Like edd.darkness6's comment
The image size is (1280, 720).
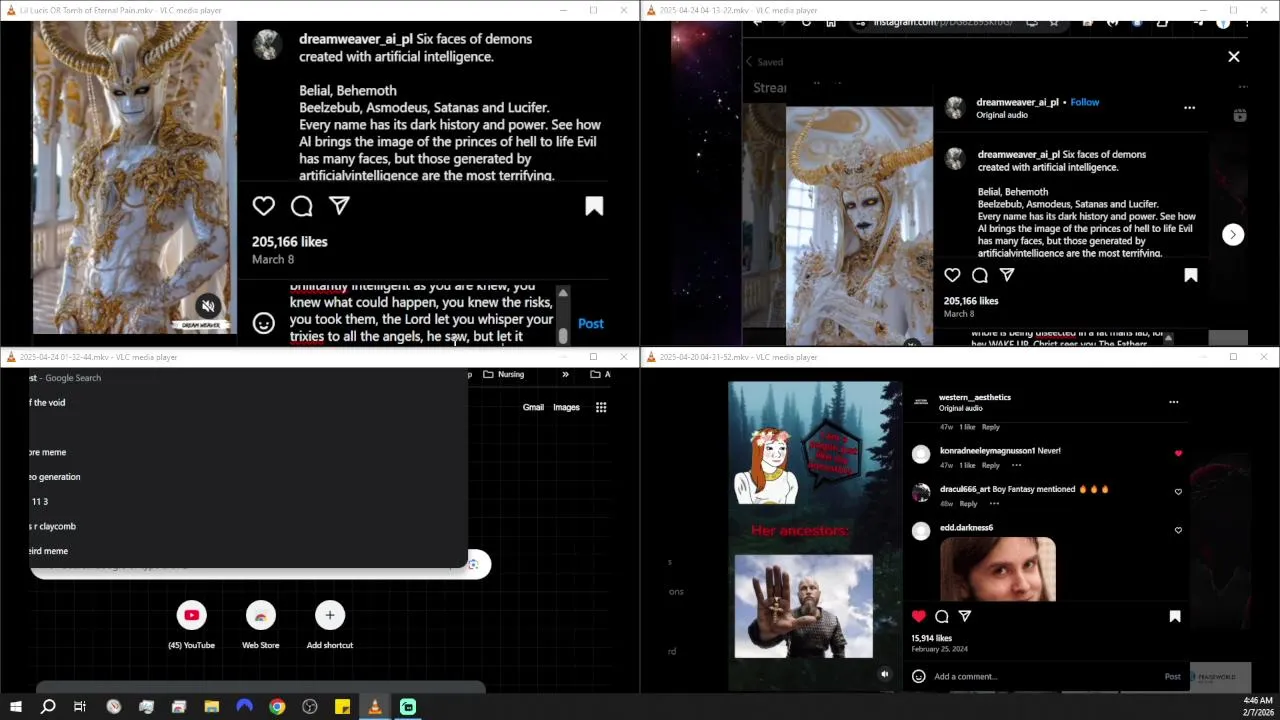click(1178, 530)
